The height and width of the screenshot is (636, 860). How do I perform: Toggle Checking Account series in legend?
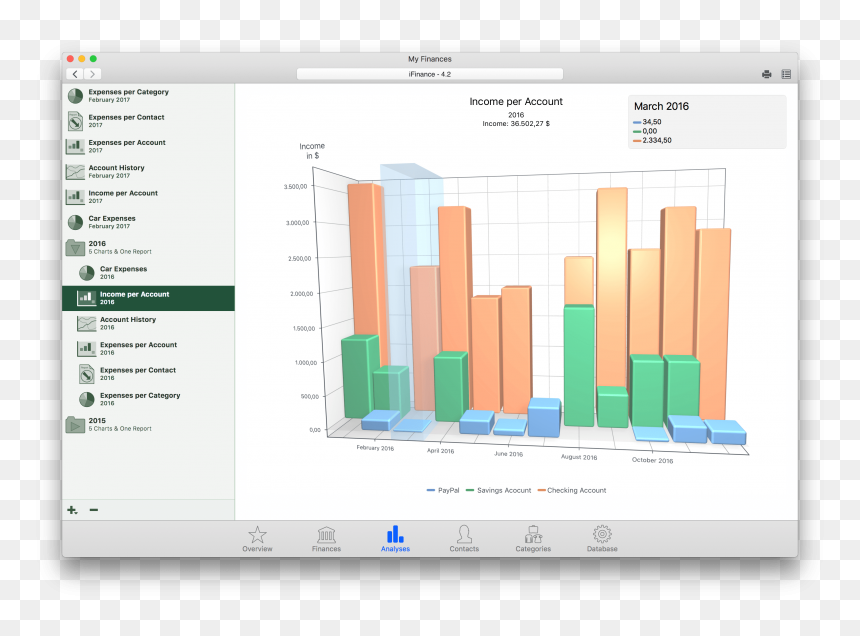point(572,490)
